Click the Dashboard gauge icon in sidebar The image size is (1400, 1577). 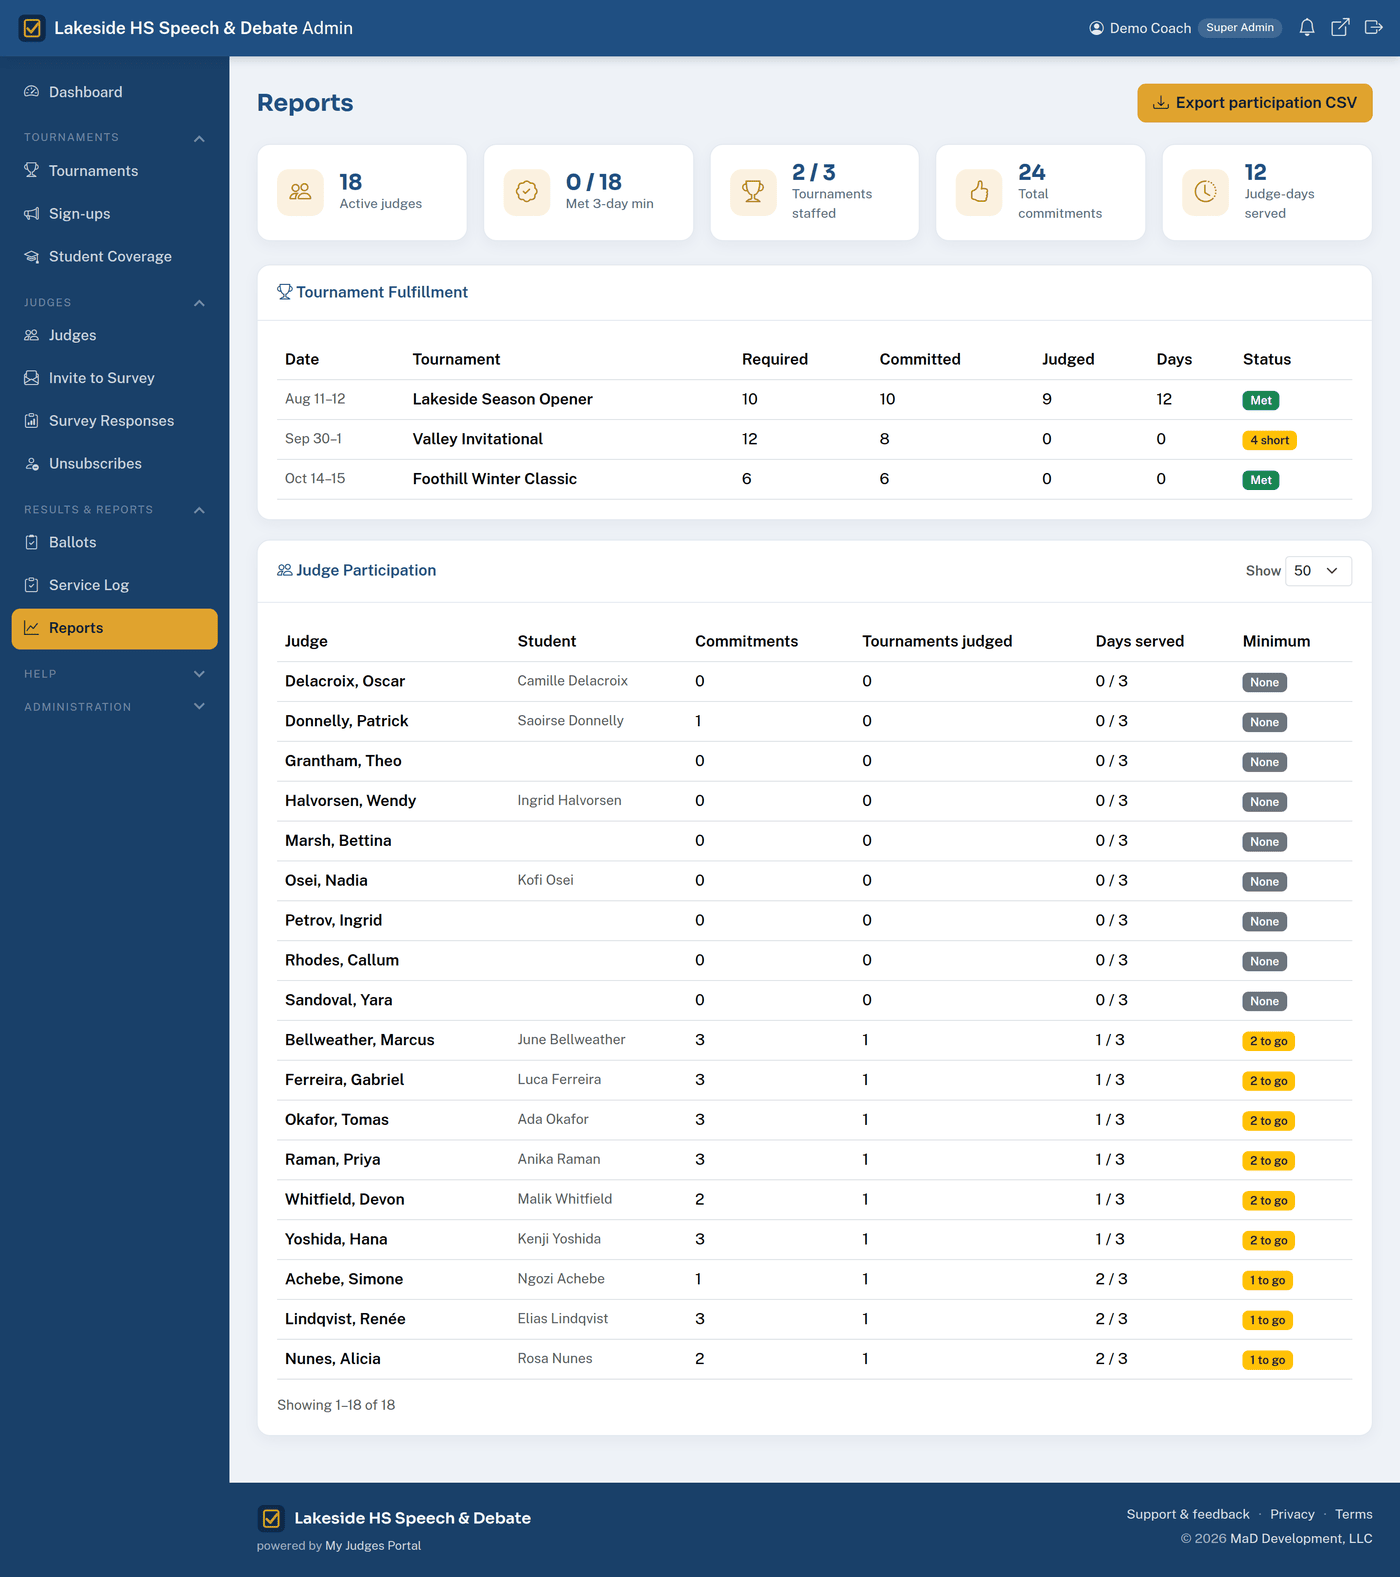pos(32,92)
